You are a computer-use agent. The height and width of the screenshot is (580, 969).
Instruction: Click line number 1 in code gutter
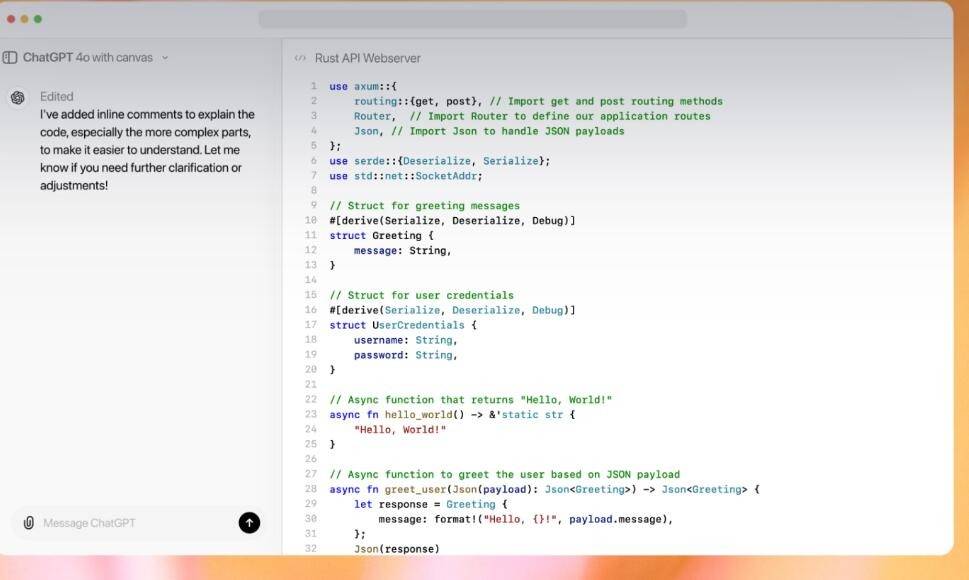pyautogui.click(x=313, y=86)
